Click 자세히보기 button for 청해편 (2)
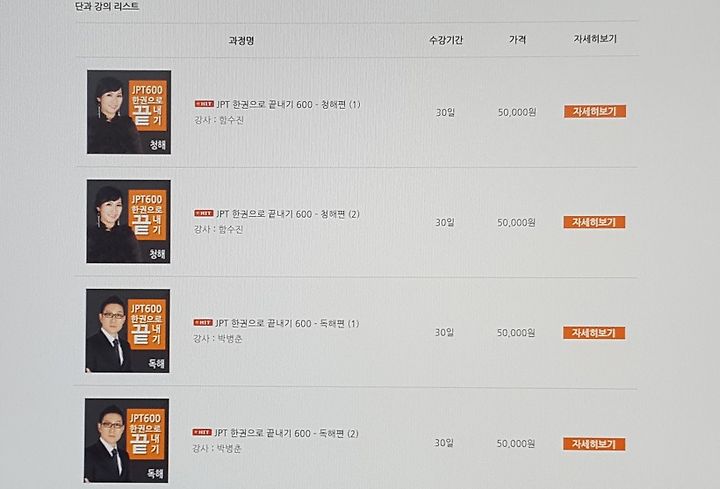Viewport: 720px width, 489px height. coord(594,222)
